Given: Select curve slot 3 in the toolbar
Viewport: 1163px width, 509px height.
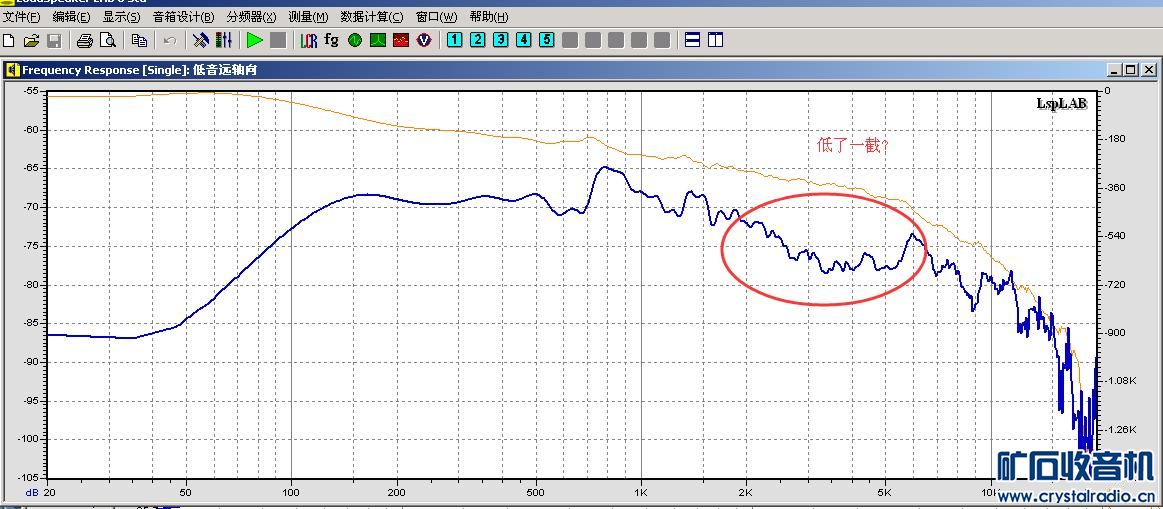Looking at the screenshot, I should point(501,40).
